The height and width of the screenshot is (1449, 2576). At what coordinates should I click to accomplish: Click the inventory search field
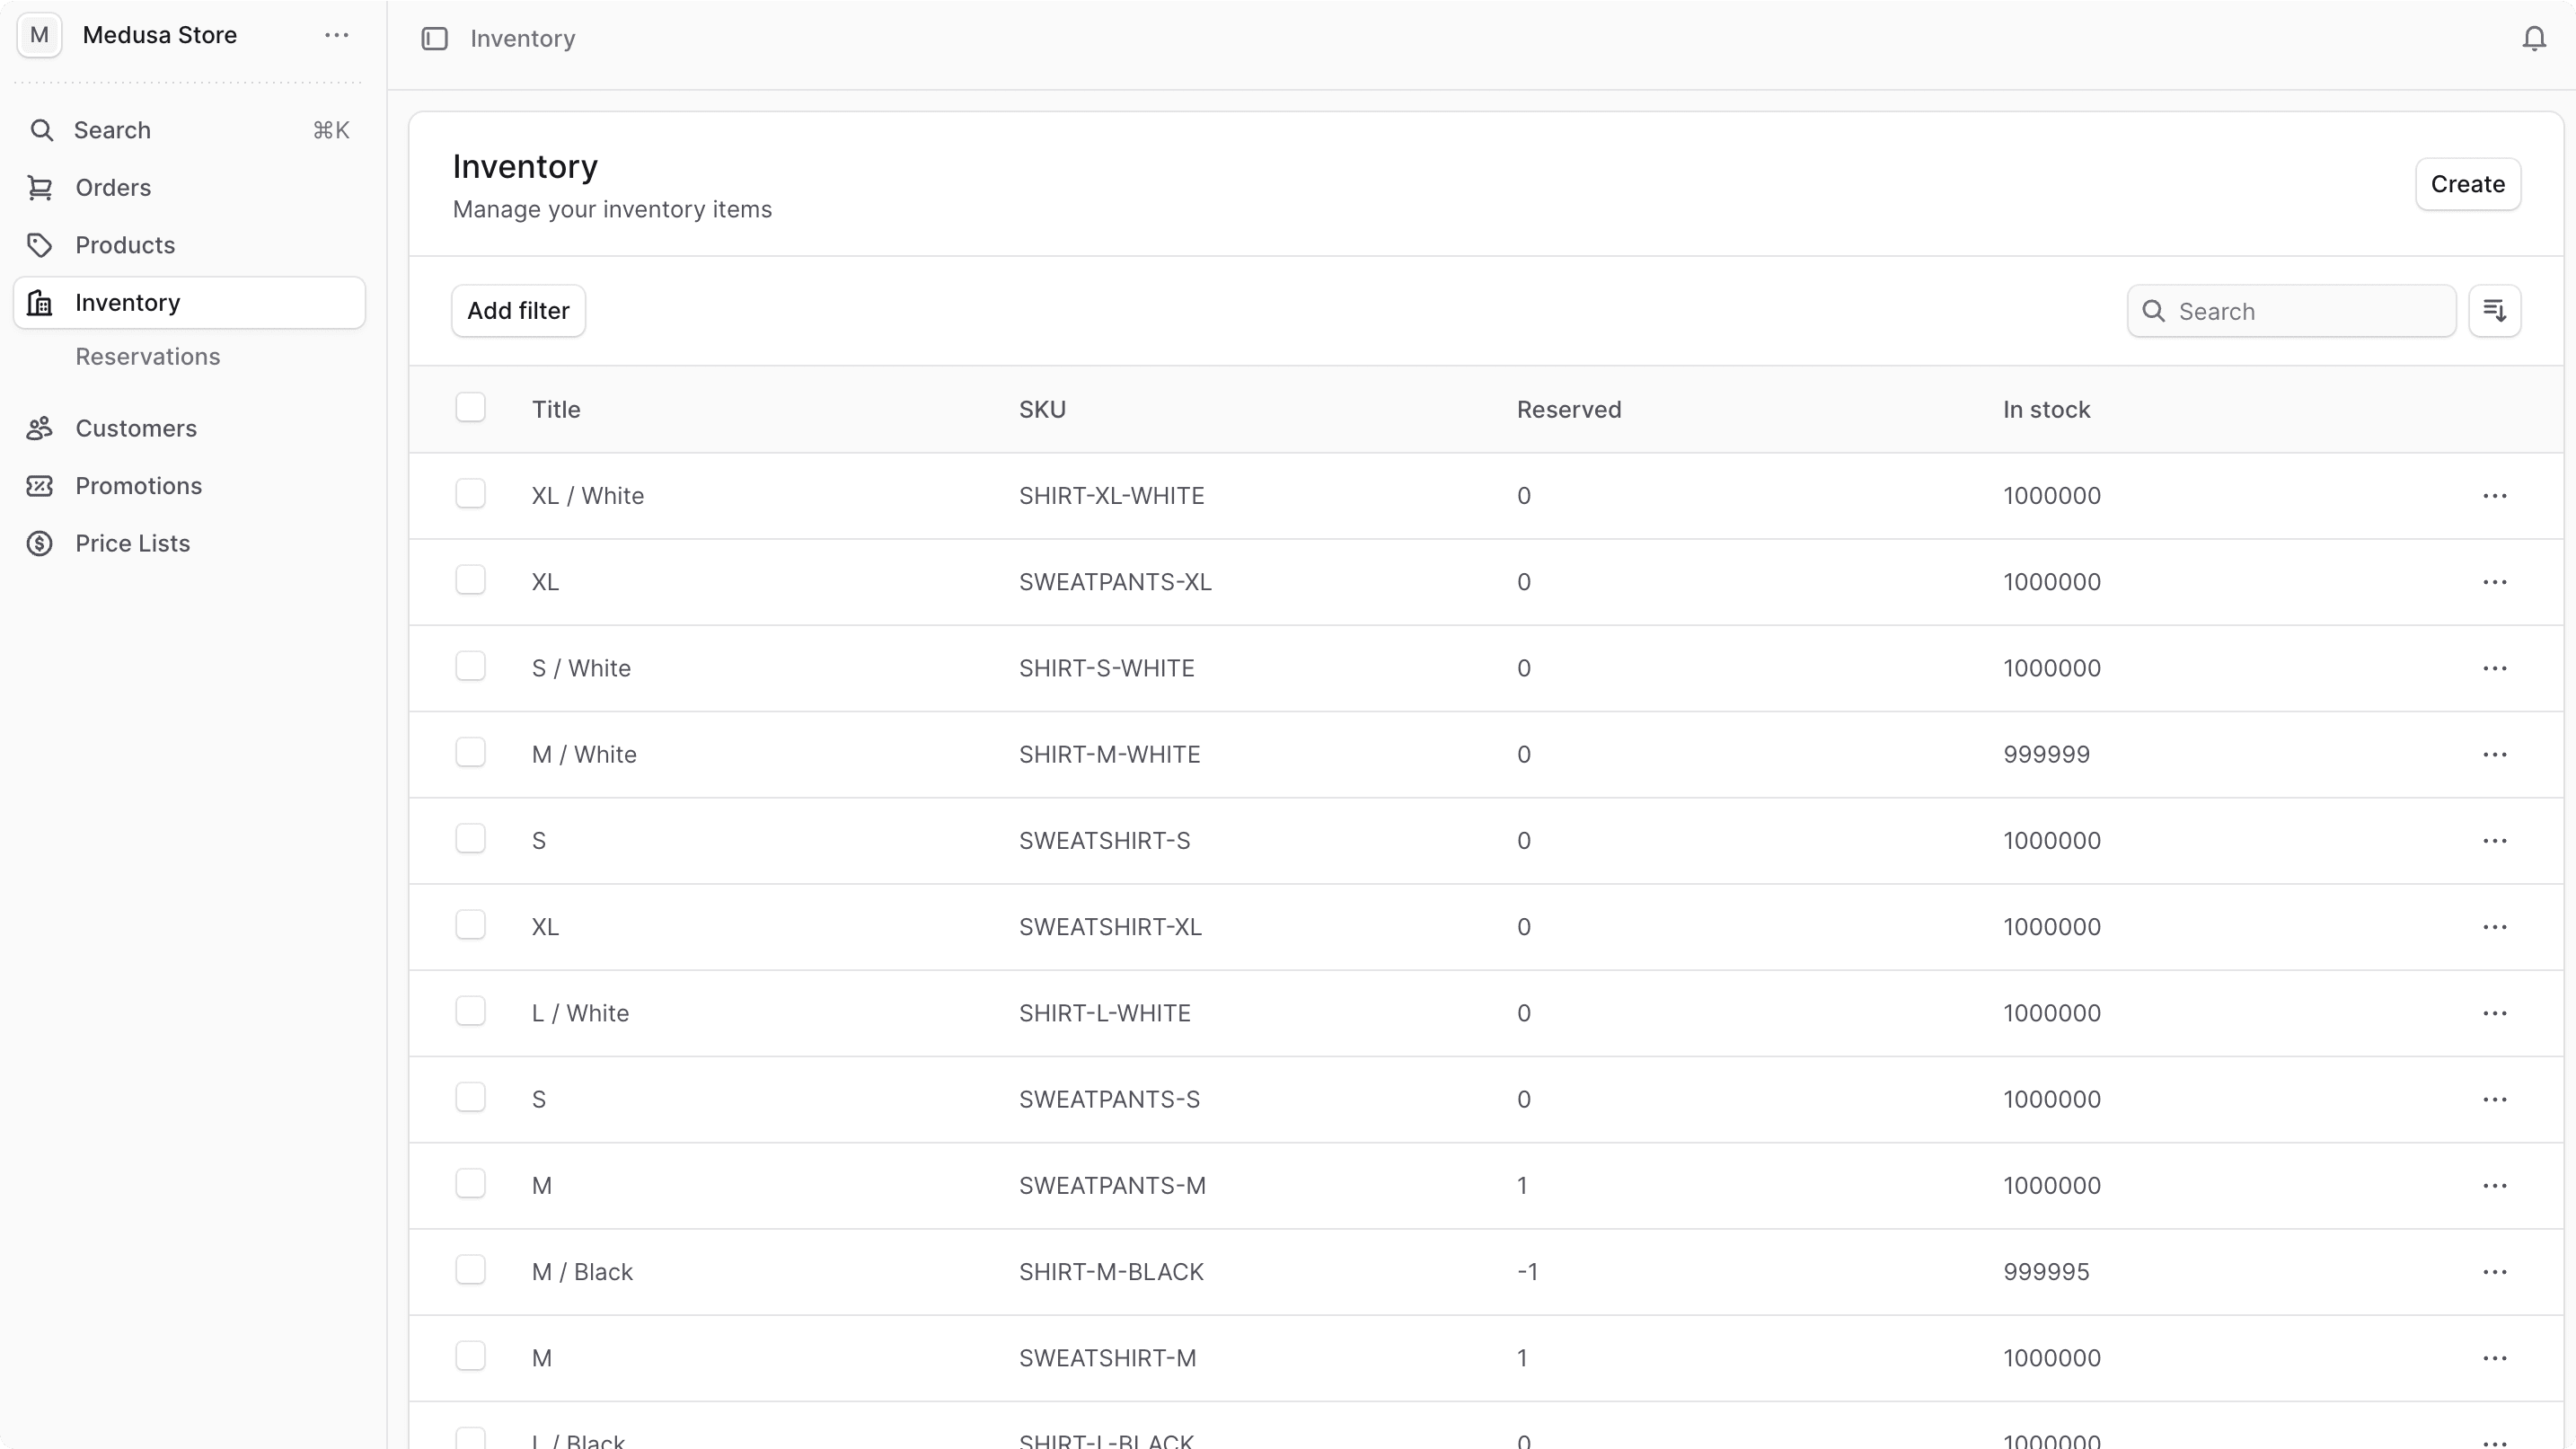point(2290,311)
